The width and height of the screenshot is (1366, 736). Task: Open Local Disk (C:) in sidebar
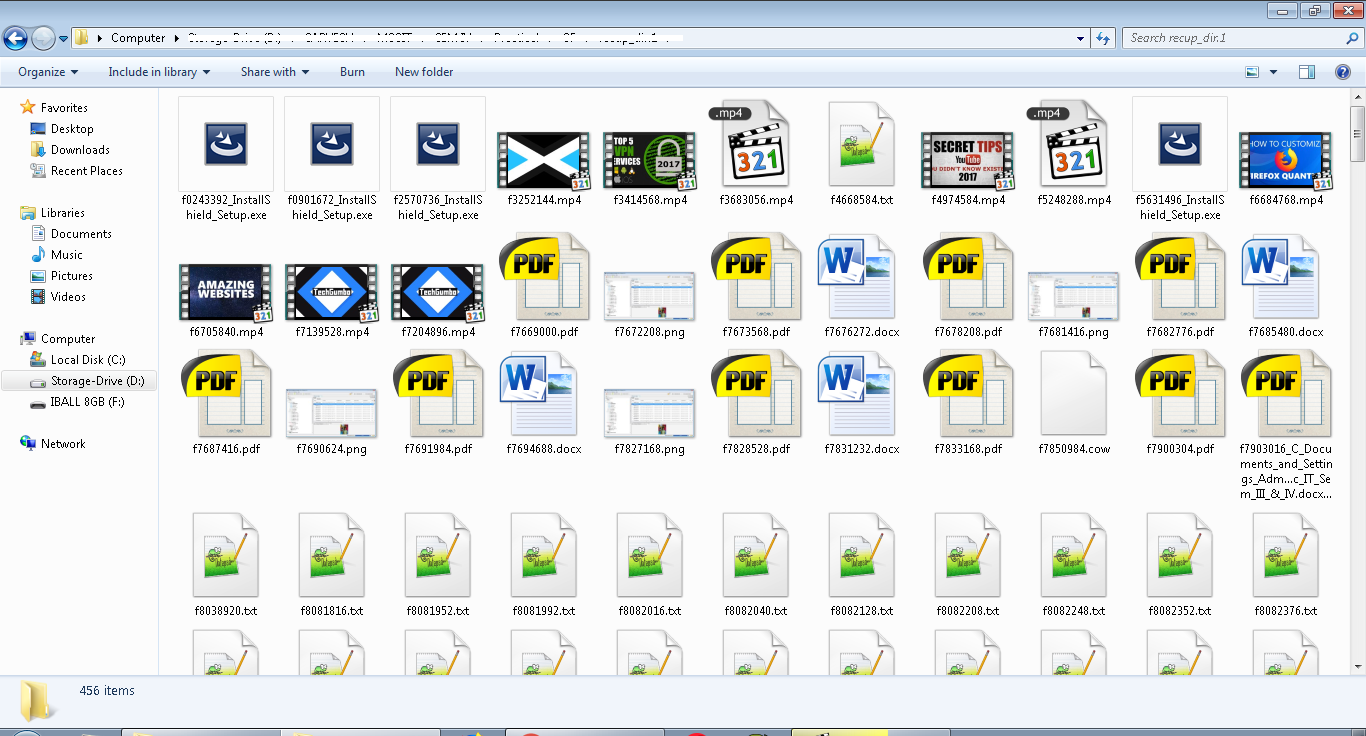pos(88,360)
